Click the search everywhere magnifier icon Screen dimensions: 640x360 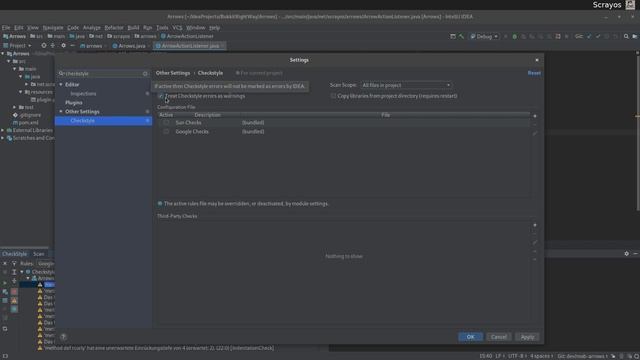626,36
